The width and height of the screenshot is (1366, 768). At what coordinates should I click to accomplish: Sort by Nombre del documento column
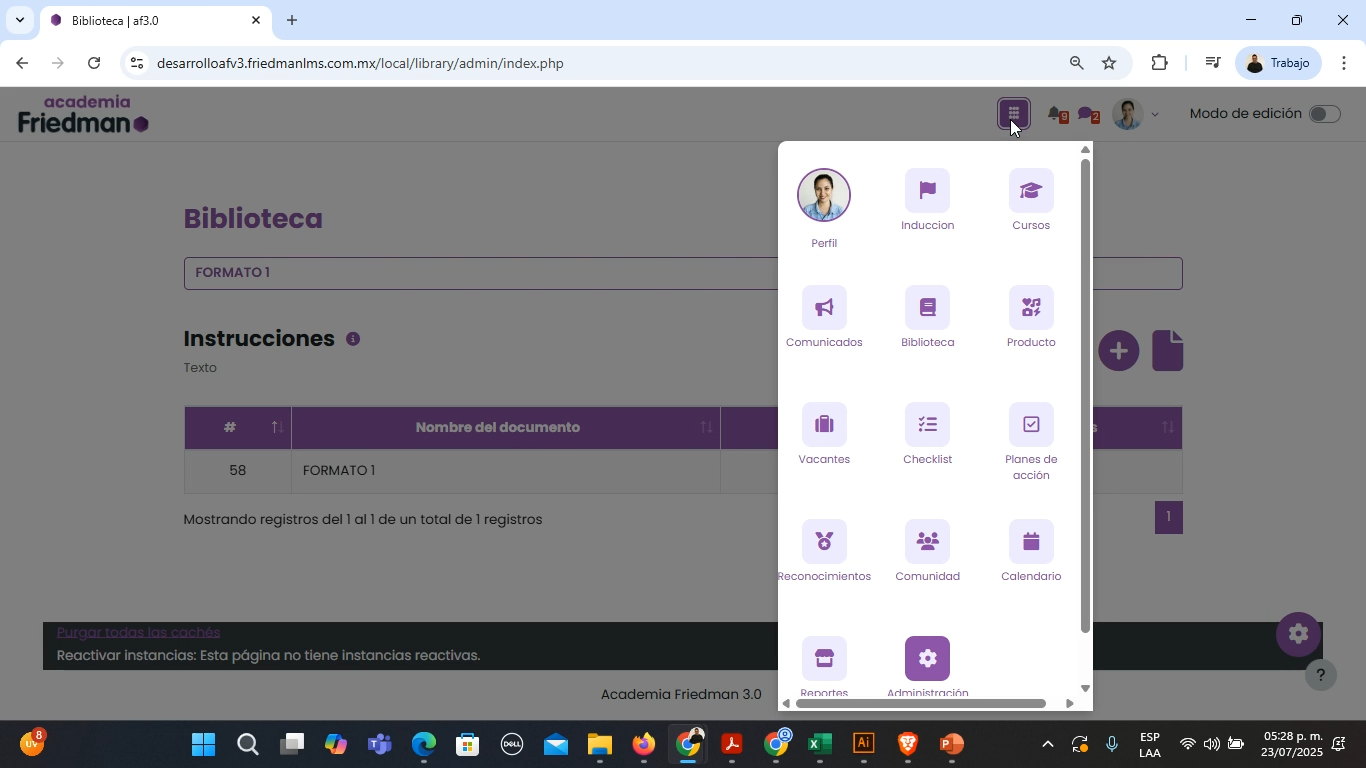tap(505, 427)
